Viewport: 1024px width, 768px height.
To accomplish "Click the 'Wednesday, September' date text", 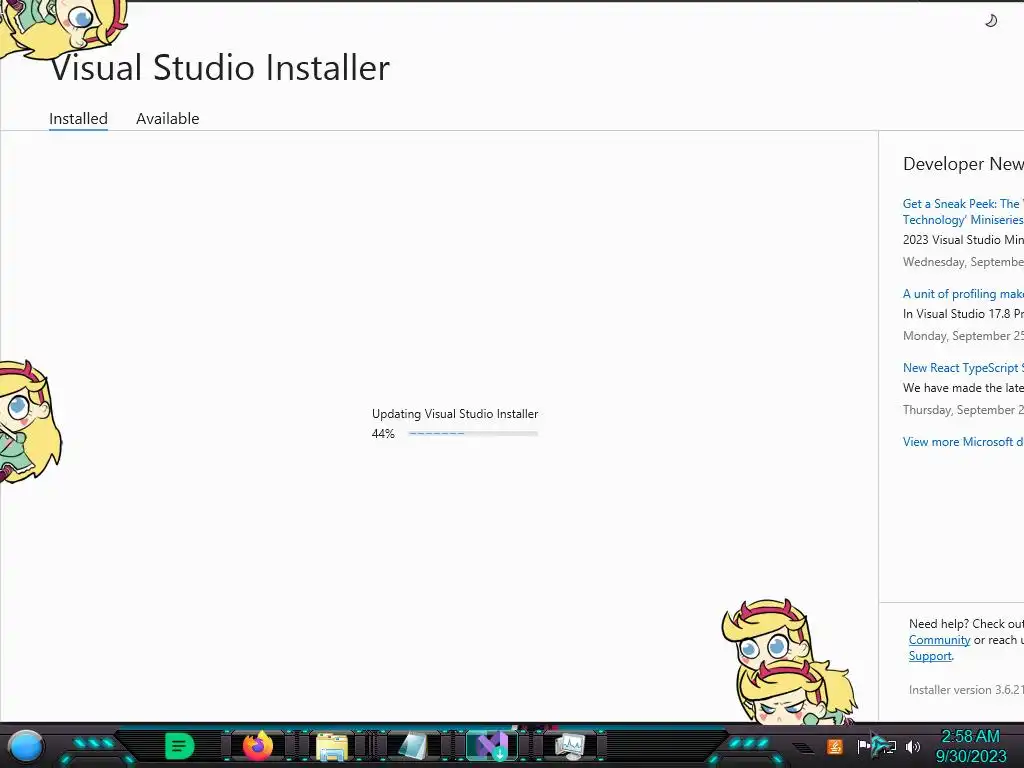I will click(963, 262).
